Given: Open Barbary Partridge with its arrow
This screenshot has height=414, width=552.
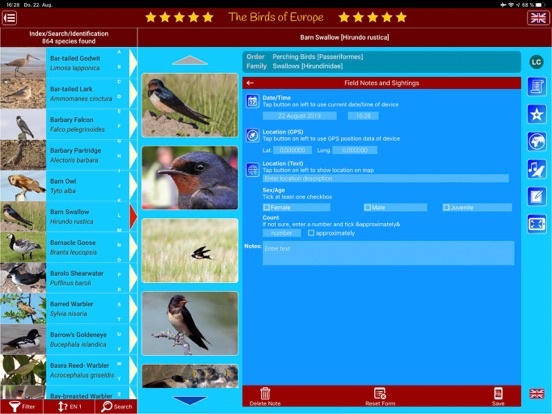Looking at the screenshot, I should (x=133, y=155).
